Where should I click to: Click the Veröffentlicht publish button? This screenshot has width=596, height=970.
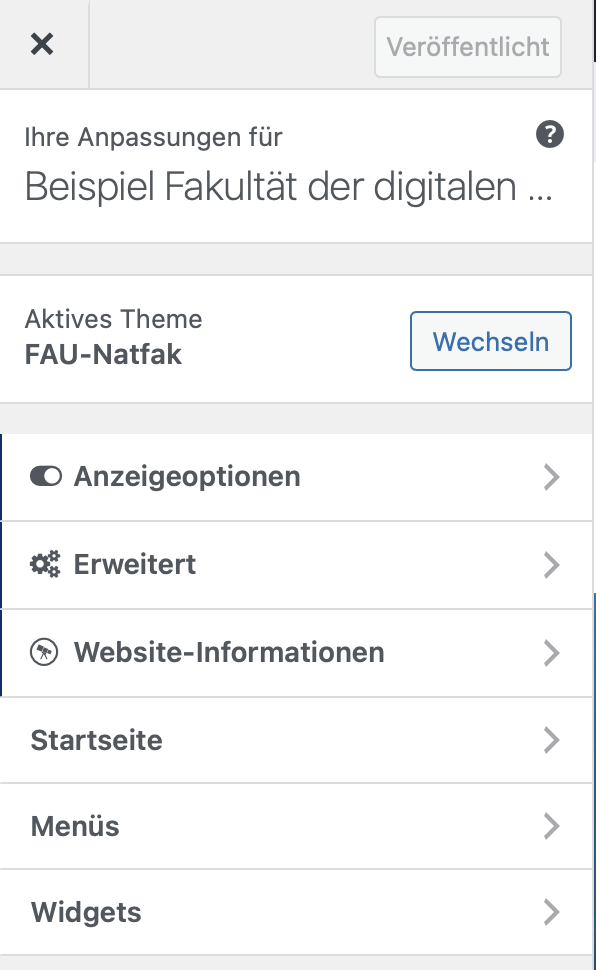coord(468,47)
